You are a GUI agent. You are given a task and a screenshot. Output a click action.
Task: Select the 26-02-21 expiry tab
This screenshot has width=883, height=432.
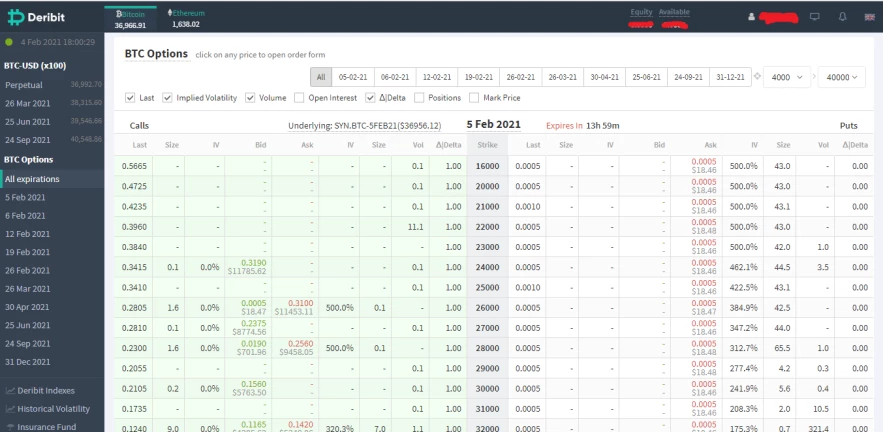click(x=521, y=77)
